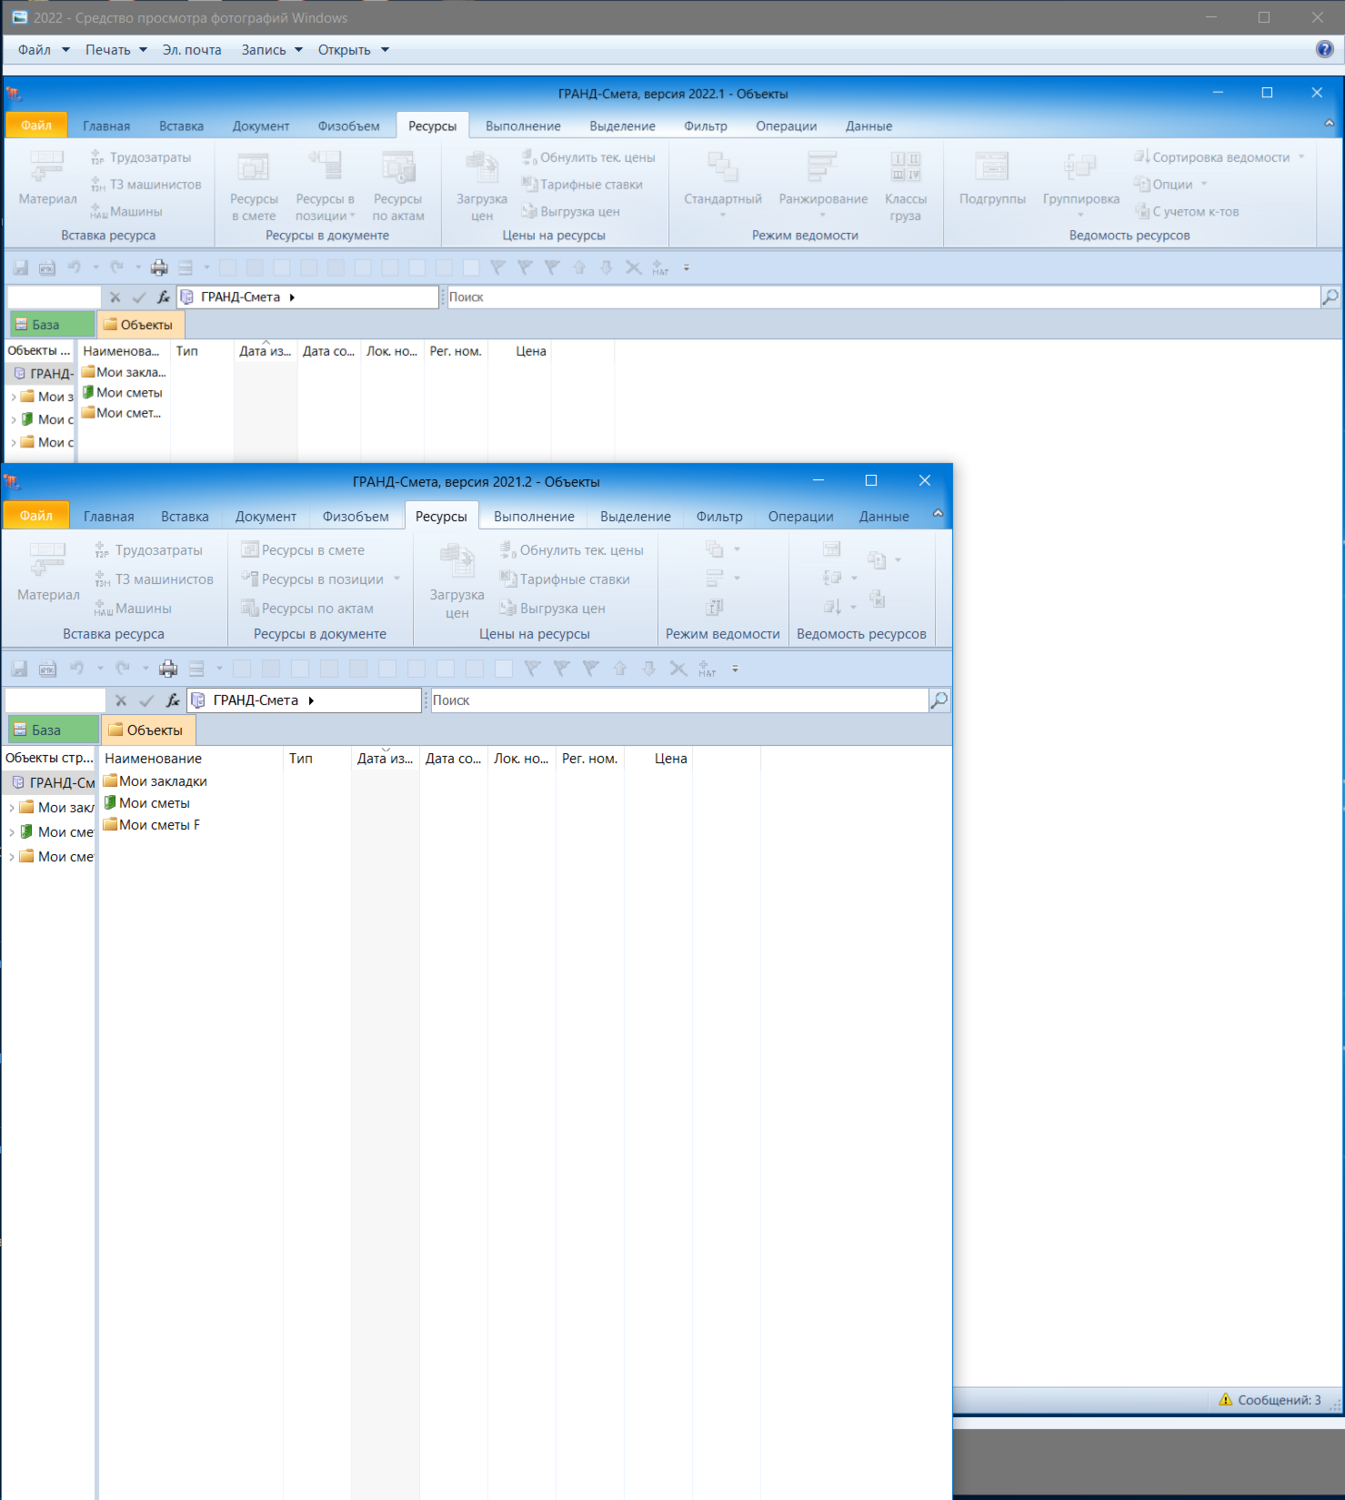This screenshot has width=1345, height=1500.
Task: Click the save icon in 2022.1 quick toolbar
Action: pos(20,267)
